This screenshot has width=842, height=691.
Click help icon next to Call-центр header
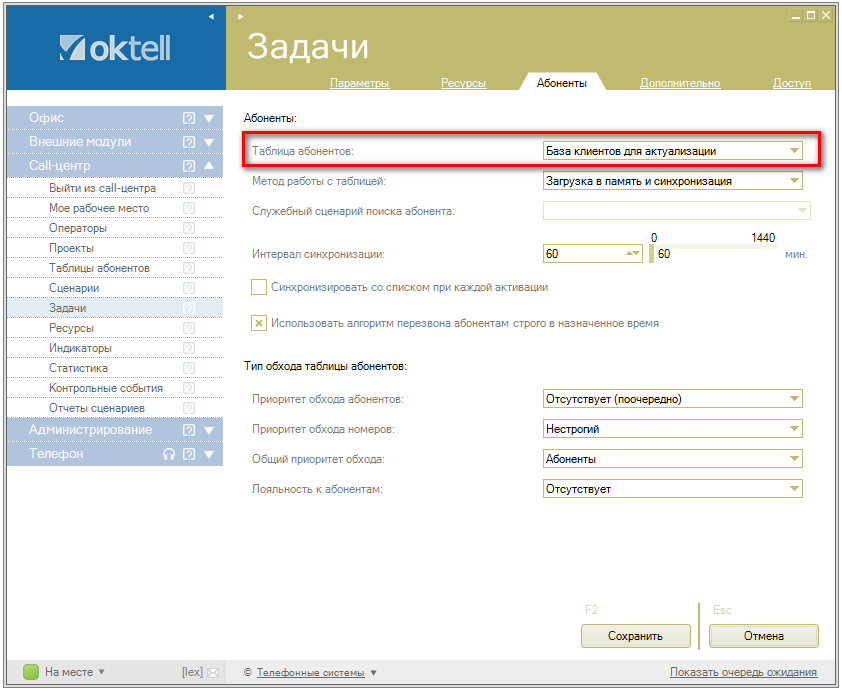click(189, 166)
